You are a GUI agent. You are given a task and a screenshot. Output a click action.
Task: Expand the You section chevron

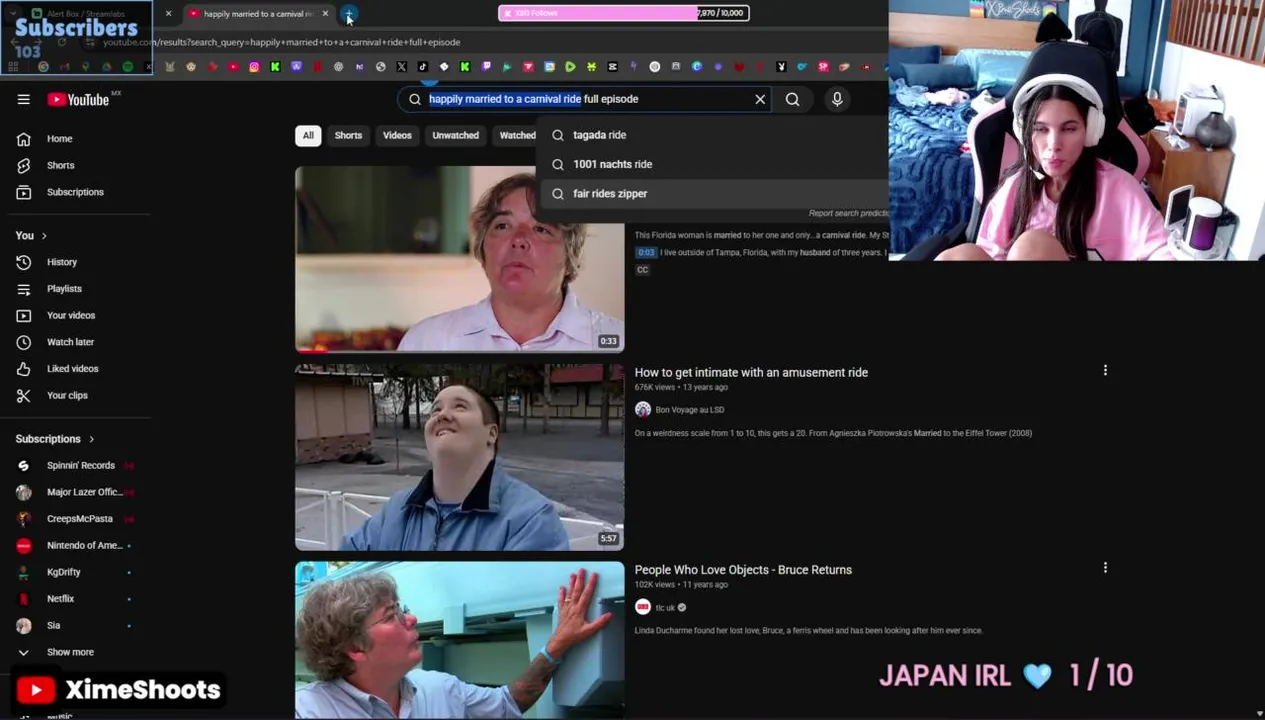44,236
